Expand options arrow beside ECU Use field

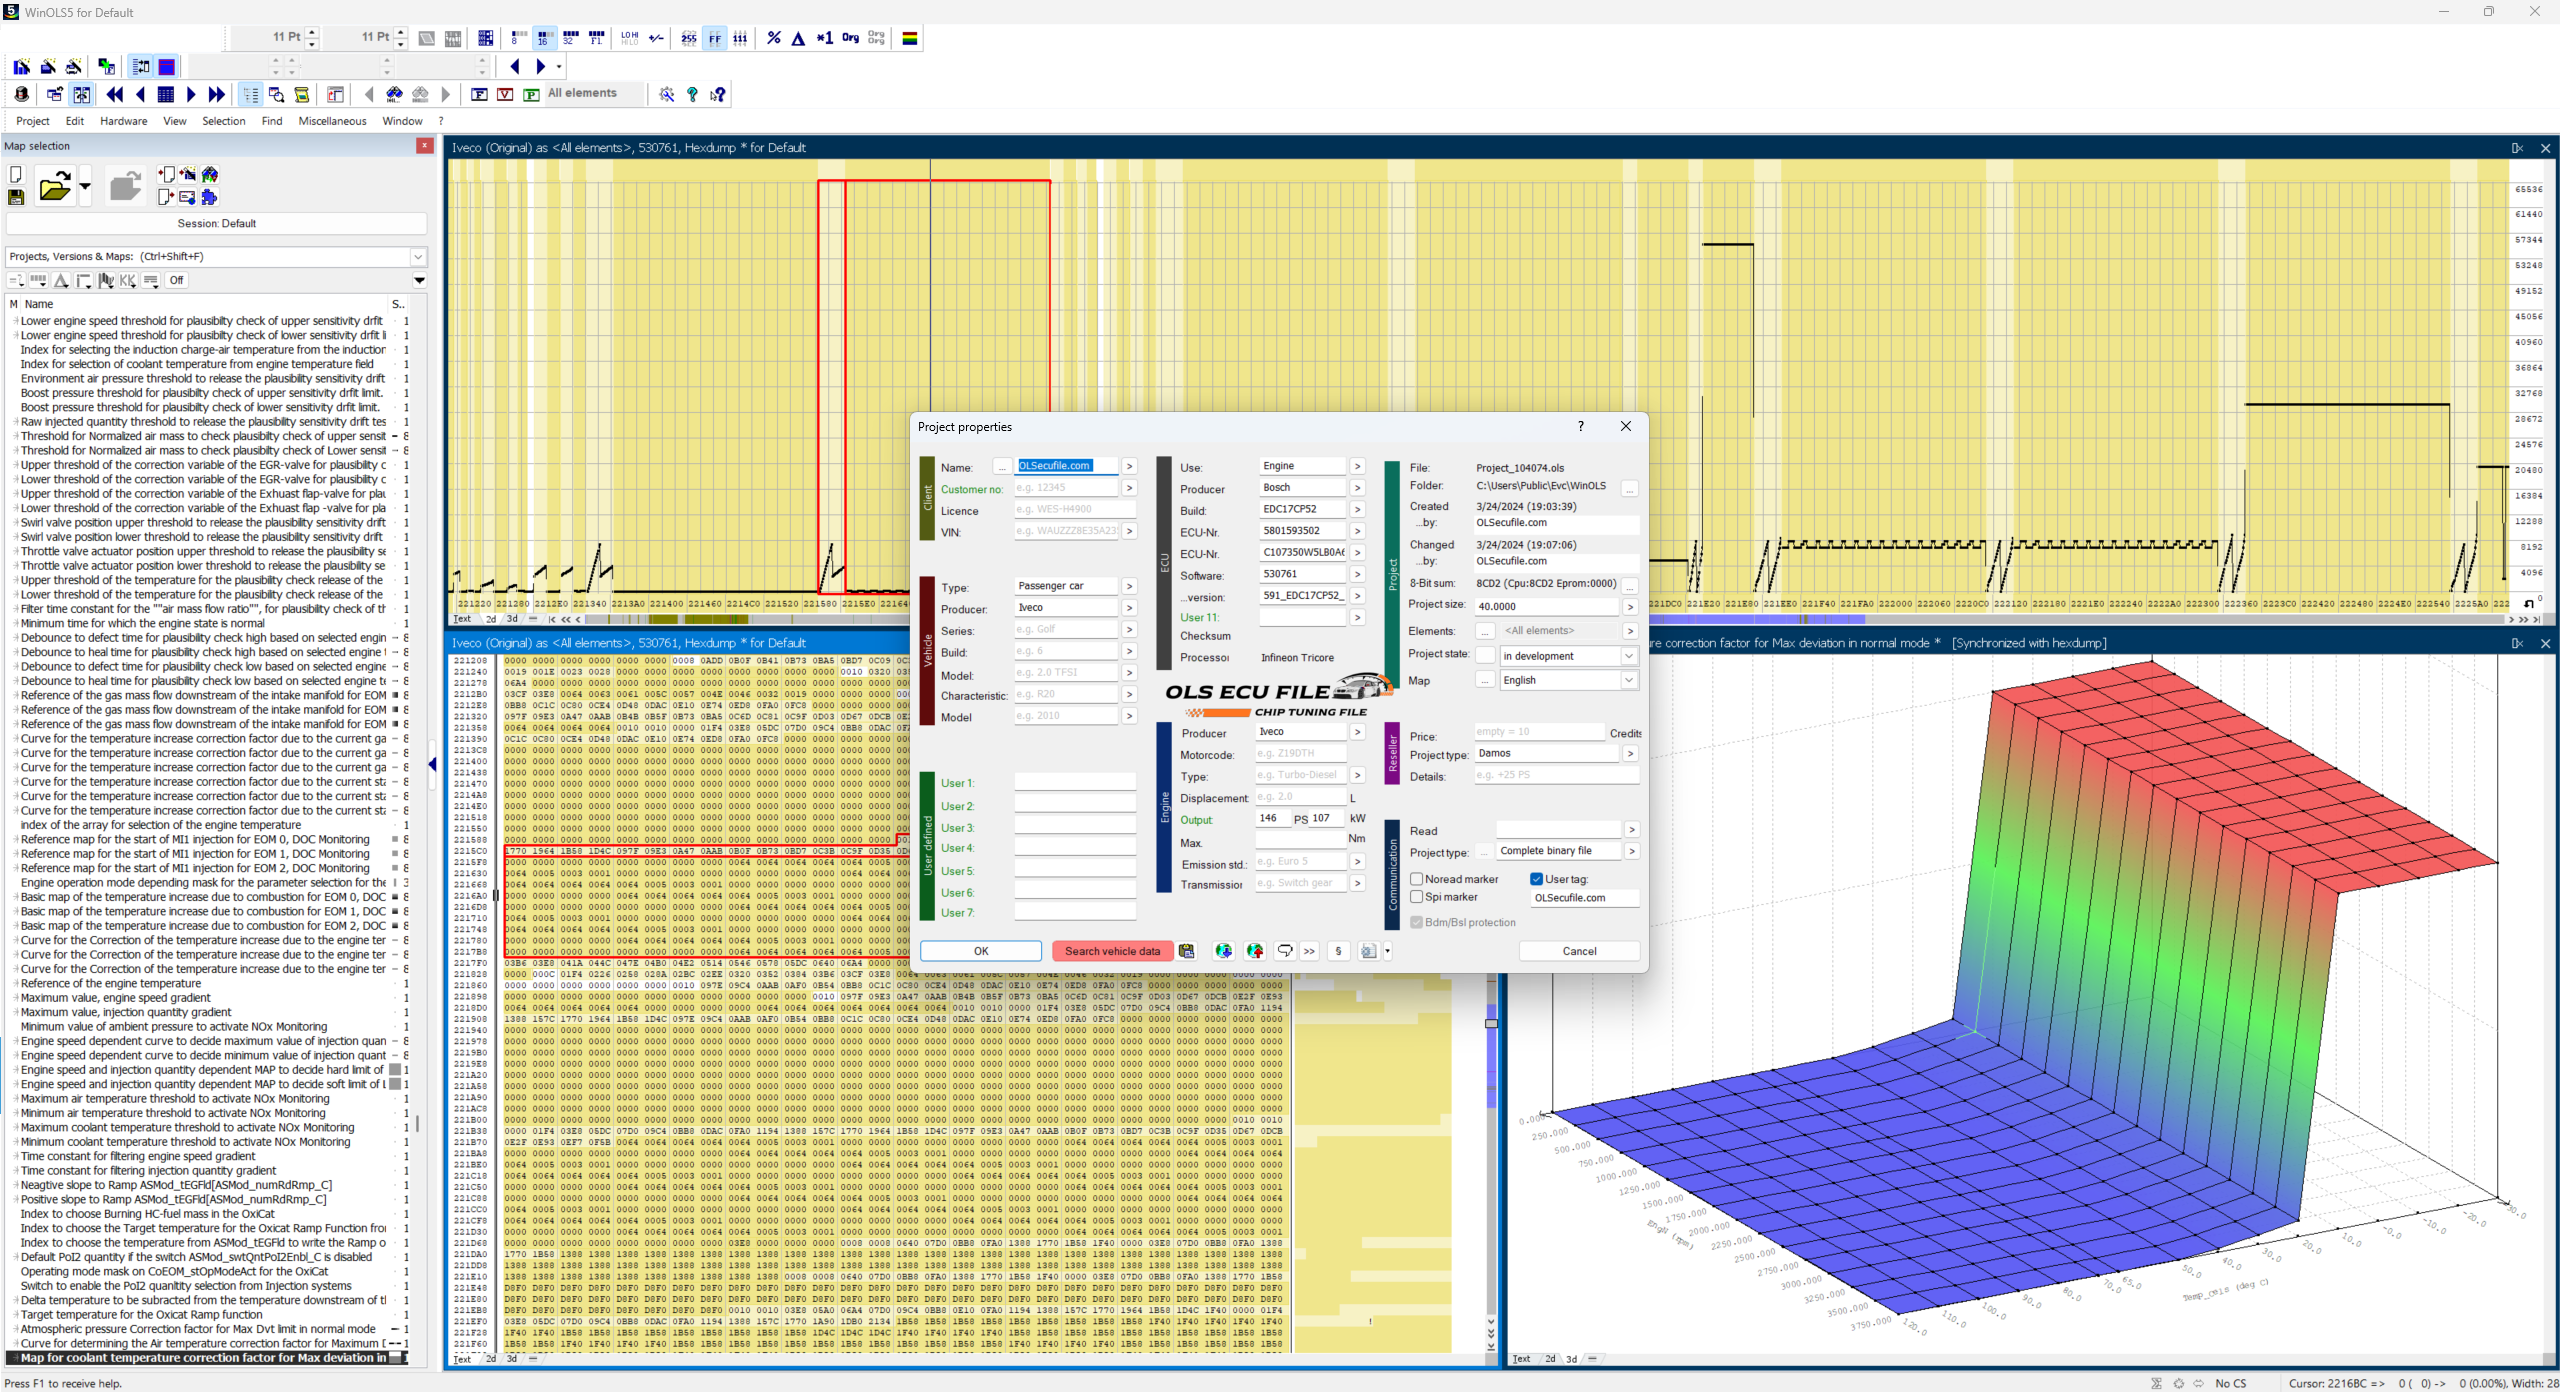(x=1357, y=466)
